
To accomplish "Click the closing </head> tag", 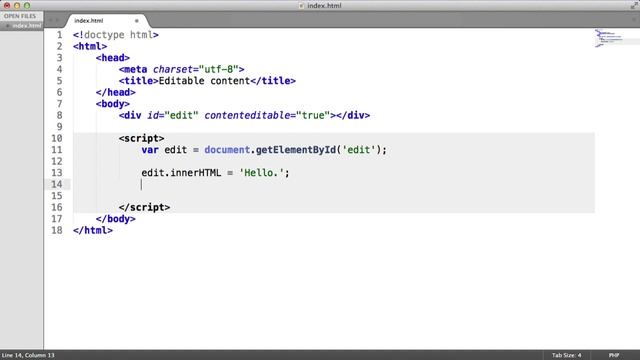I will click(x=116, y=92).
